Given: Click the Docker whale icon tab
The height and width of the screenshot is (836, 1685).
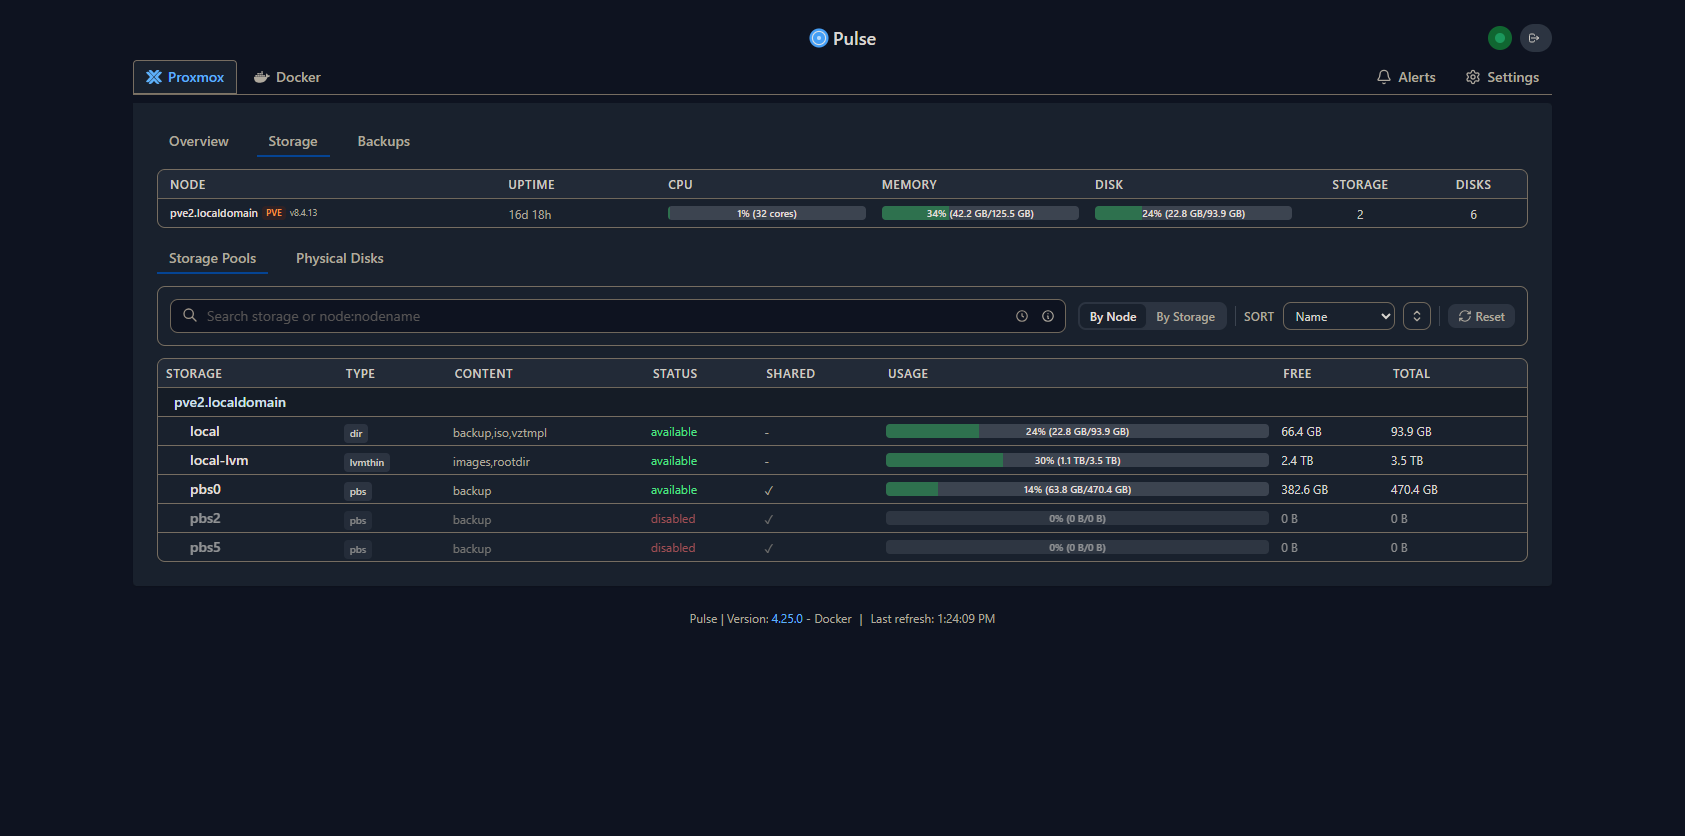Looking at the screenshot, I should click(x=262, y=77).
